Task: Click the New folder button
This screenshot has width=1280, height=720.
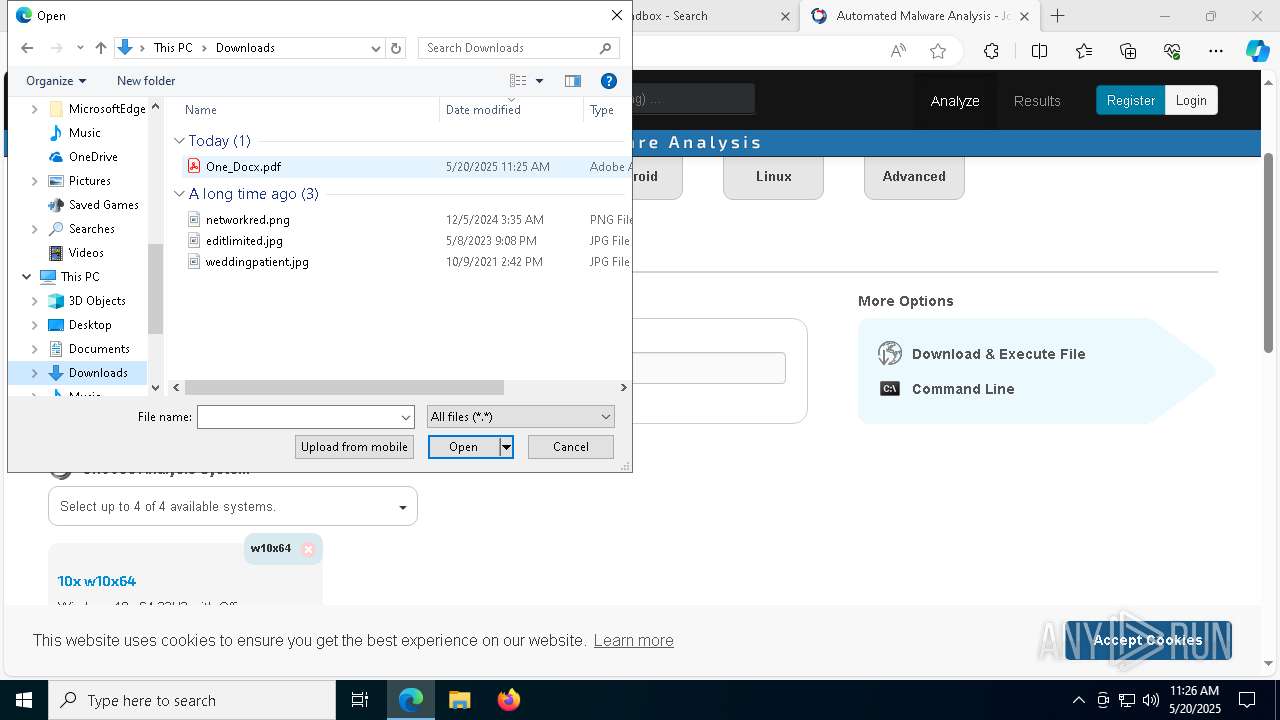Action: [146, 81]
